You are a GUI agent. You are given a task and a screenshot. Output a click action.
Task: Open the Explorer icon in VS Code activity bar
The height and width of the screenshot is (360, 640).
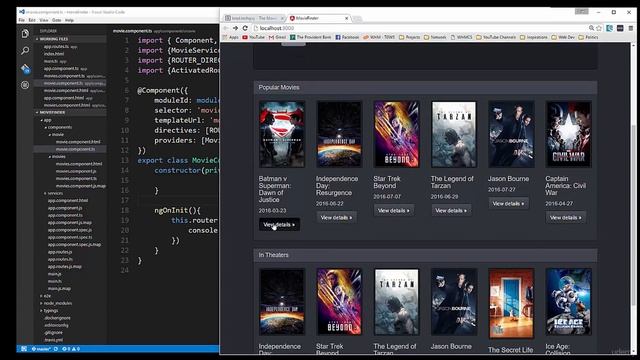25,33
